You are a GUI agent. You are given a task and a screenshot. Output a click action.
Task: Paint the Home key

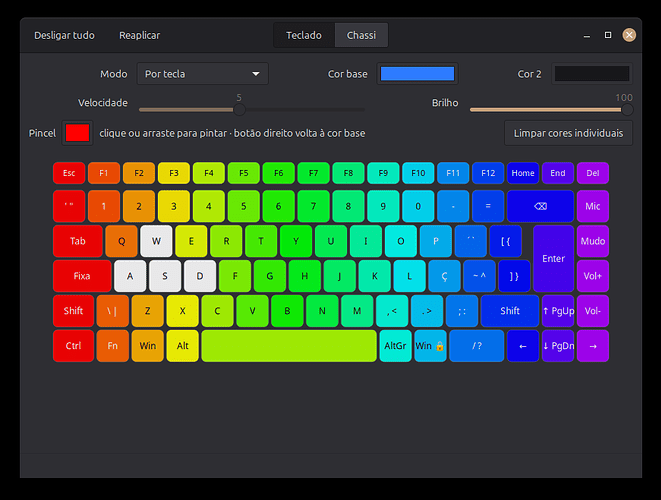click(x=523, y=173)
